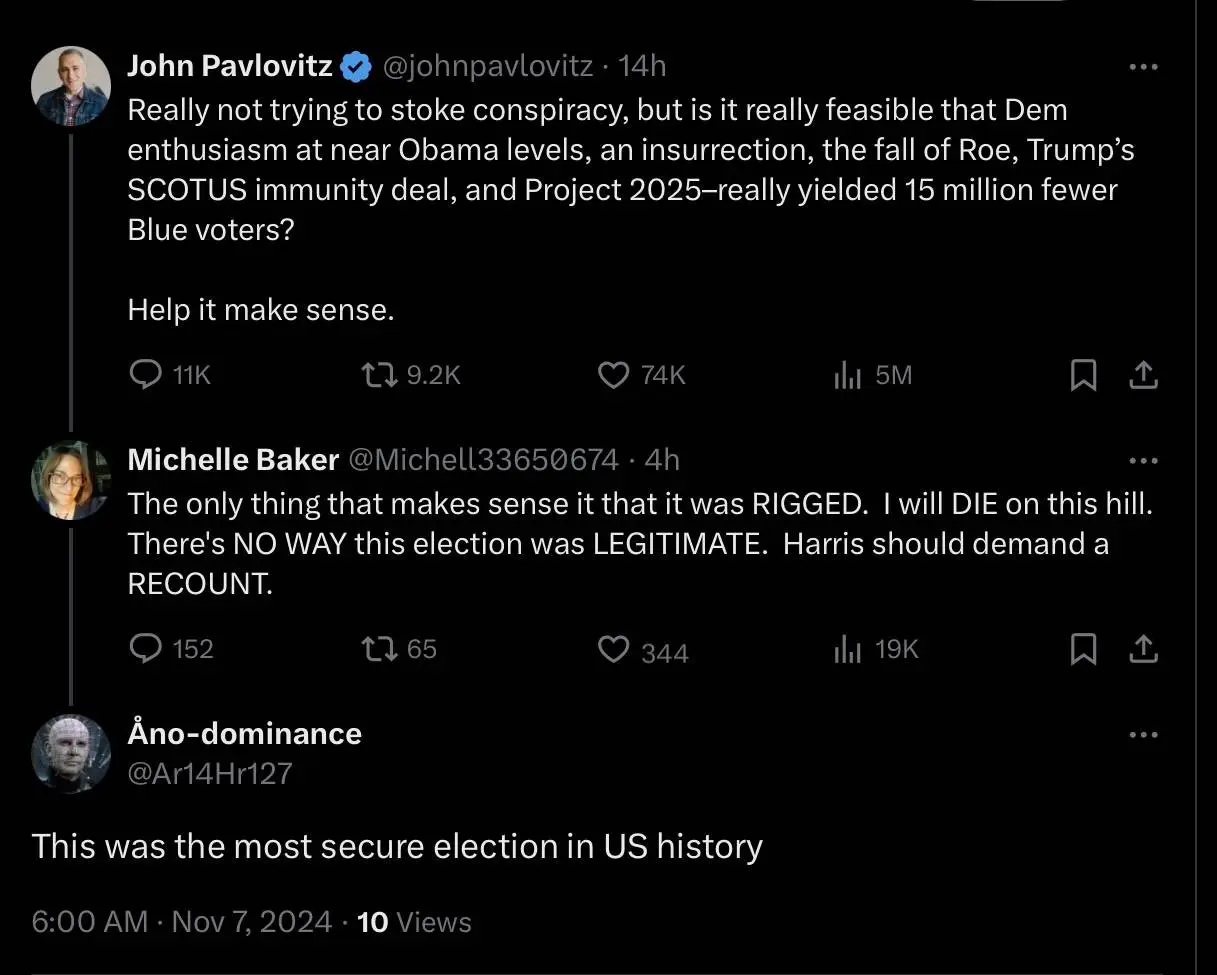
Task: Open John Pavlovitz's profile picture
Action: pos(70,85)
